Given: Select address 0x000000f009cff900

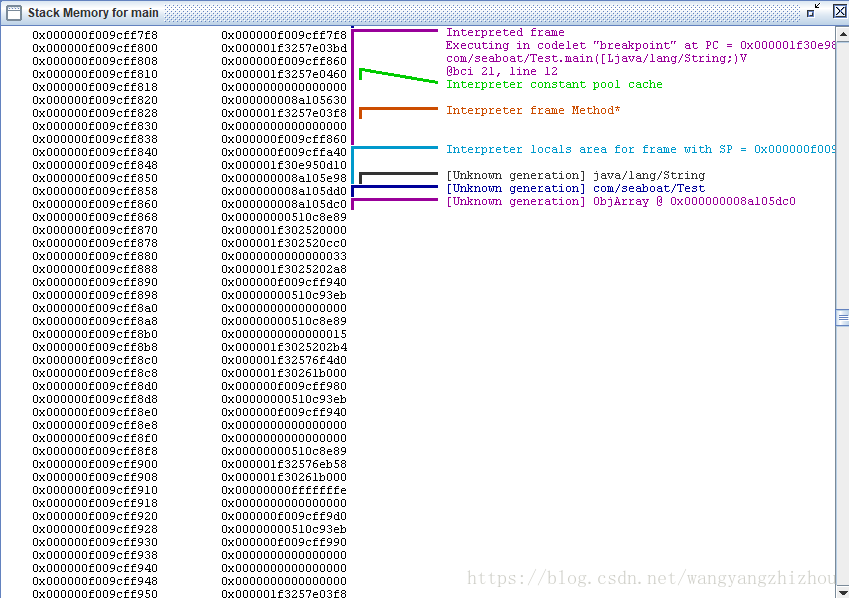Looking at the screenshot, I should coord(95,464).
